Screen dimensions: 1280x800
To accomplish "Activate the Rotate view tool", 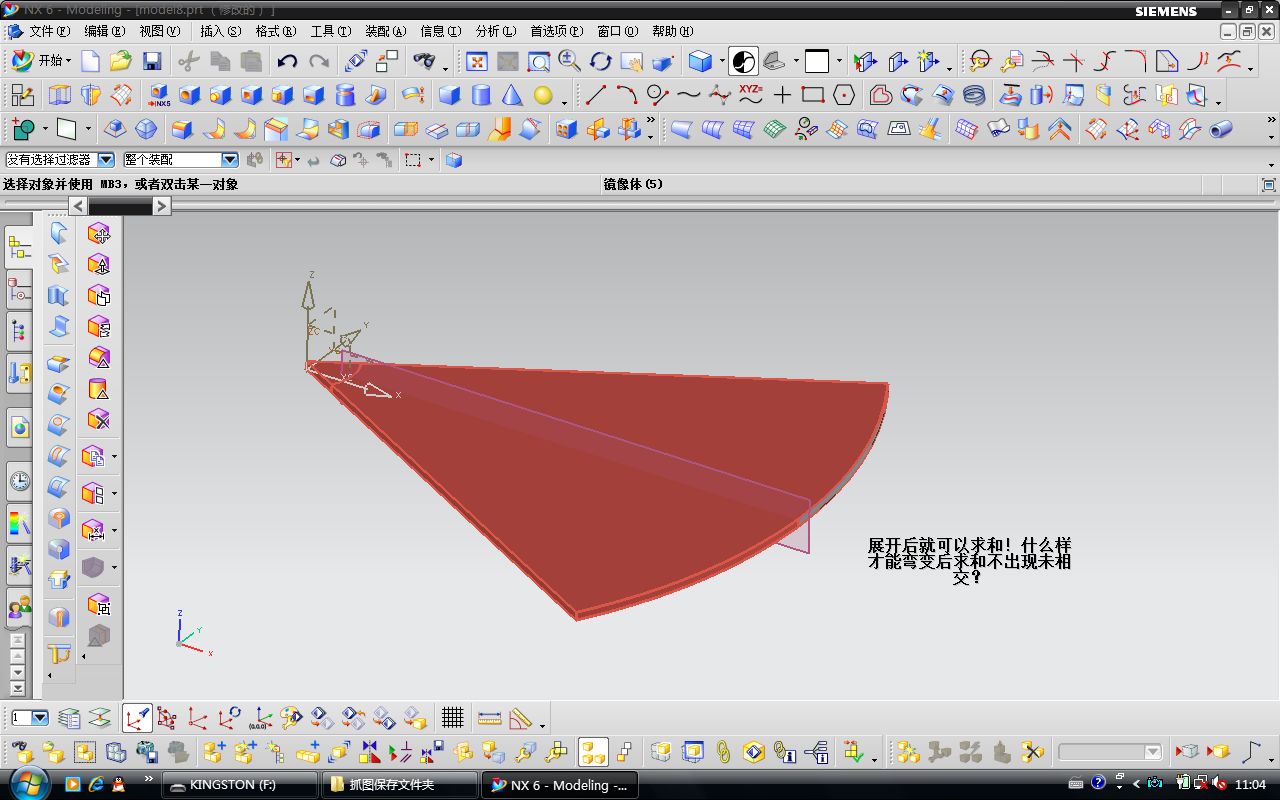I will 601,61.
